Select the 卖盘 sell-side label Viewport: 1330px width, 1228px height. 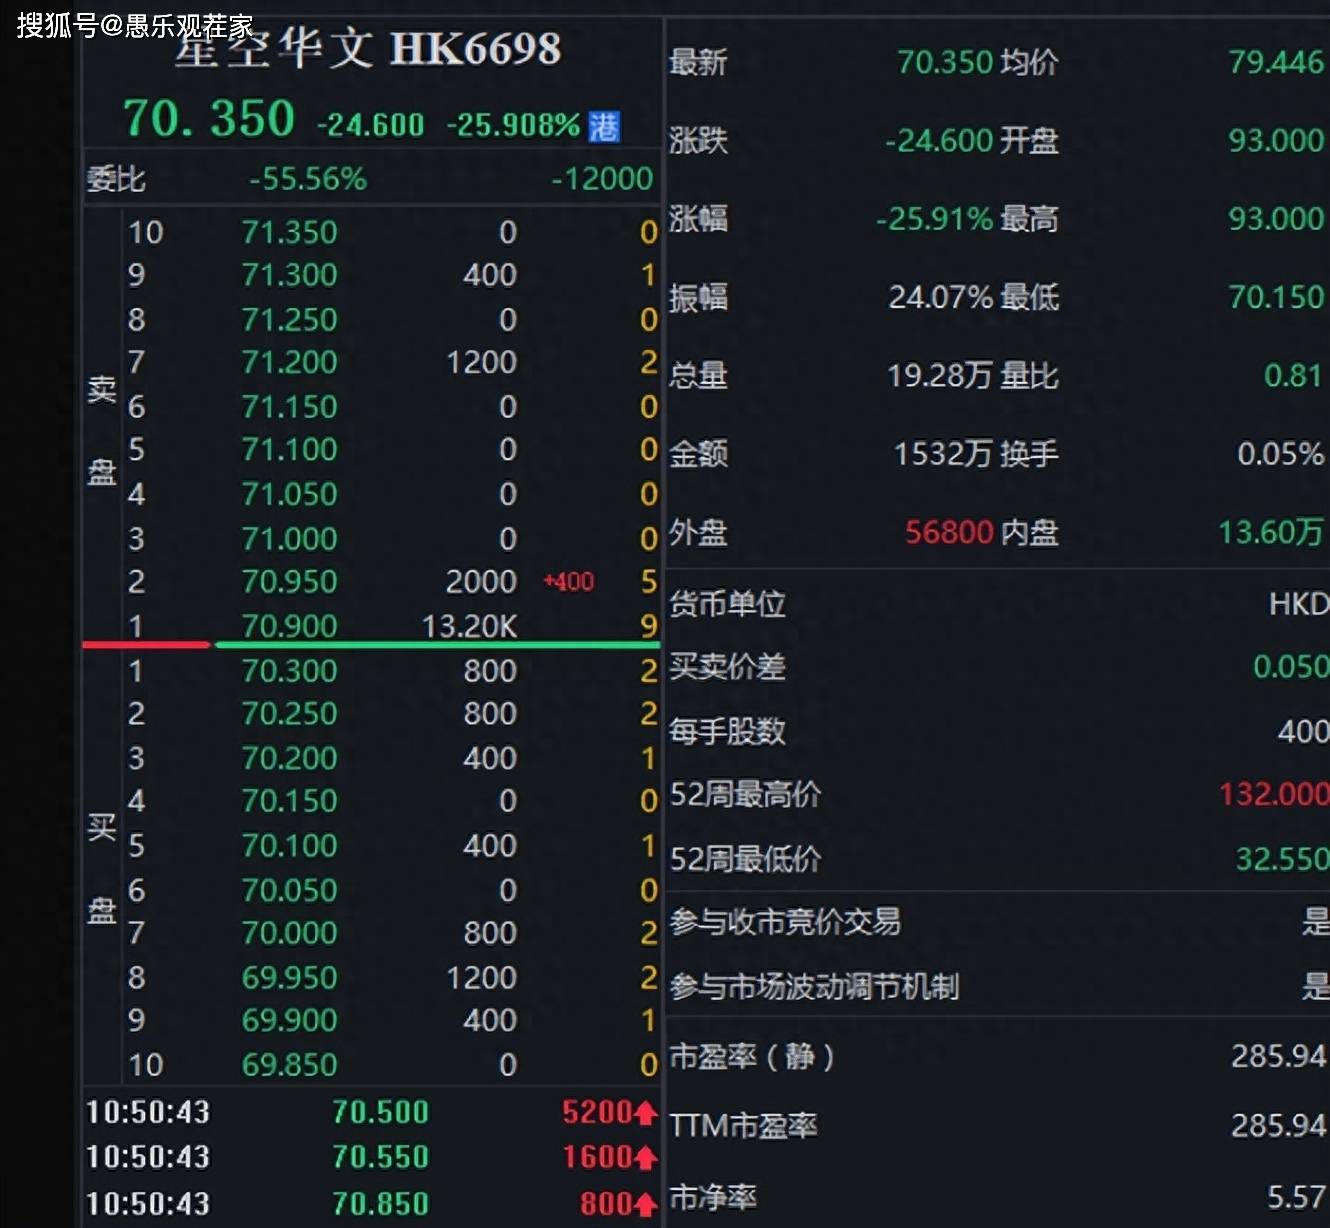(x=102, y=430)
